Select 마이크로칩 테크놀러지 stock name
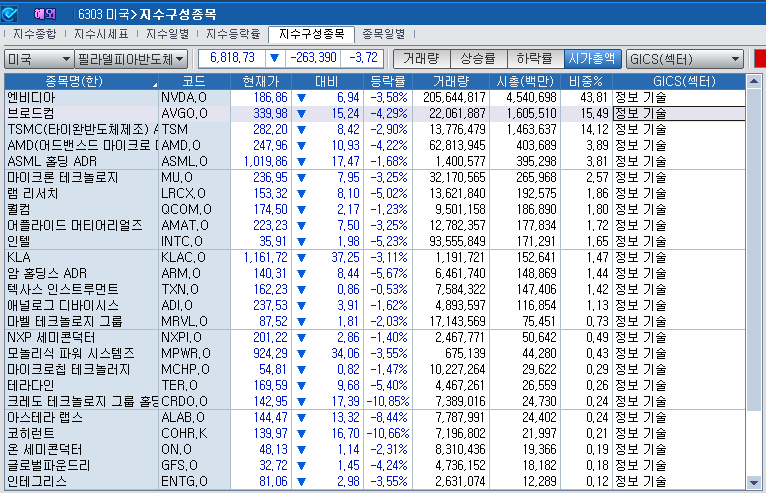Image resolution: width=766 pixels, height=493 pixels. (68, 370)
